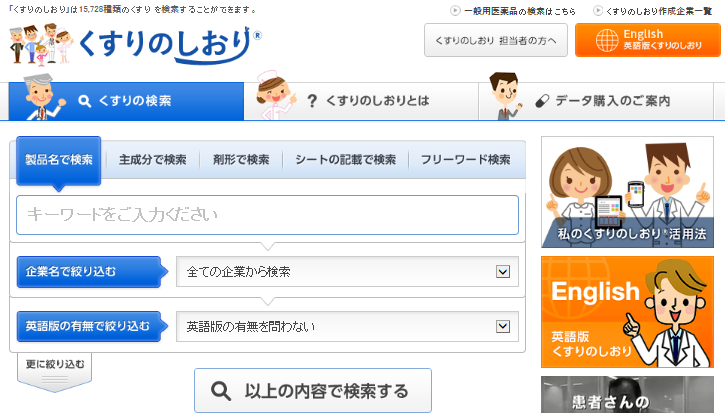Switch to 主成分で検索 tab
This screenshot has height=413, width=725.
152,160
